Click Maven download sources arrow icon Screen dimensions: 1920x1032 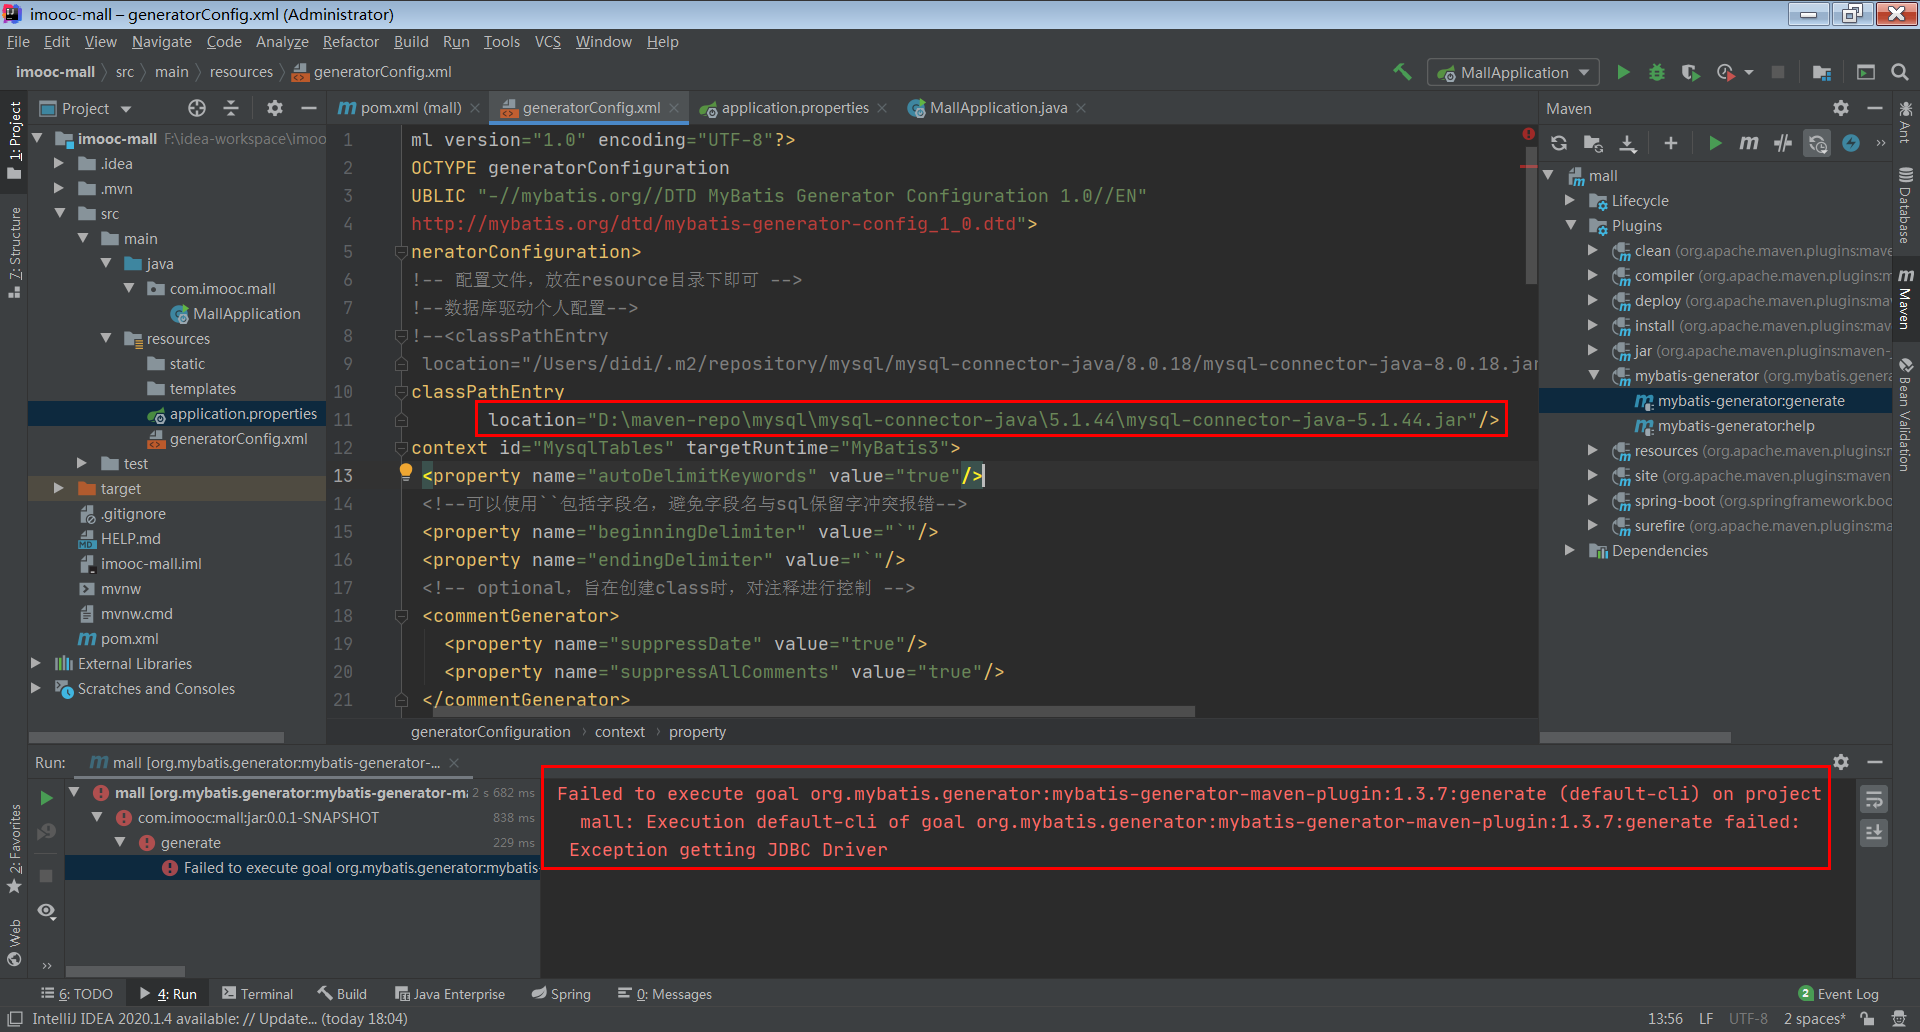[x=1628, y=143]
